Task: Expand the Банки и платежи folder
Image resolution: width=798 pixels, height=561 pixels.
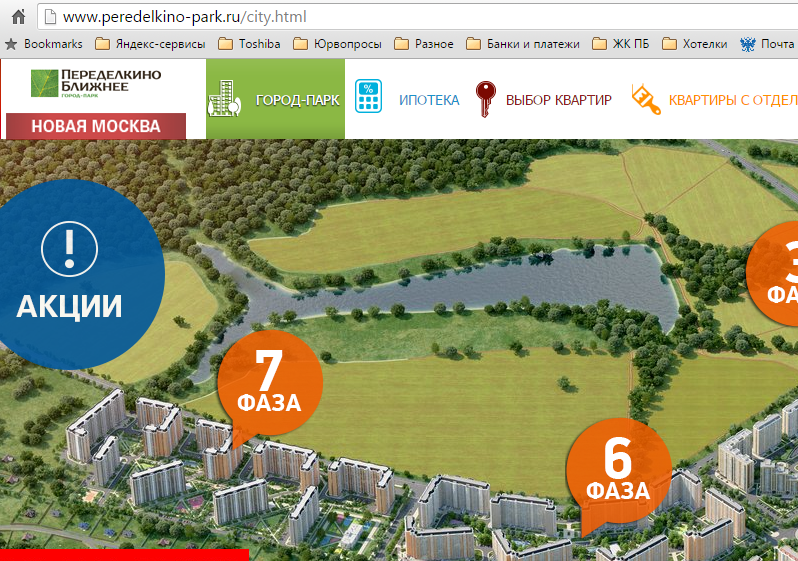Action: 523,44
